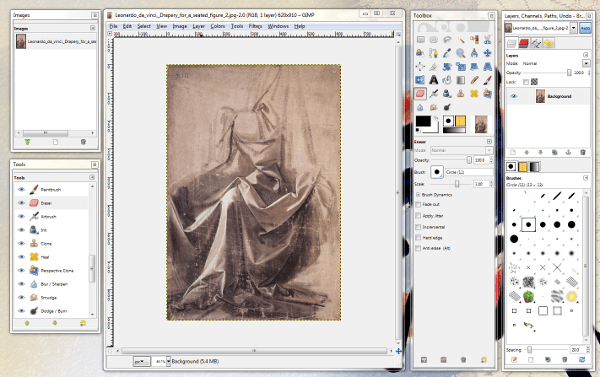Image resolution: width=600 pixels, height=377 pixels.
Task: Enable the Hard edge checkbox
Action: tap(418, 238)
